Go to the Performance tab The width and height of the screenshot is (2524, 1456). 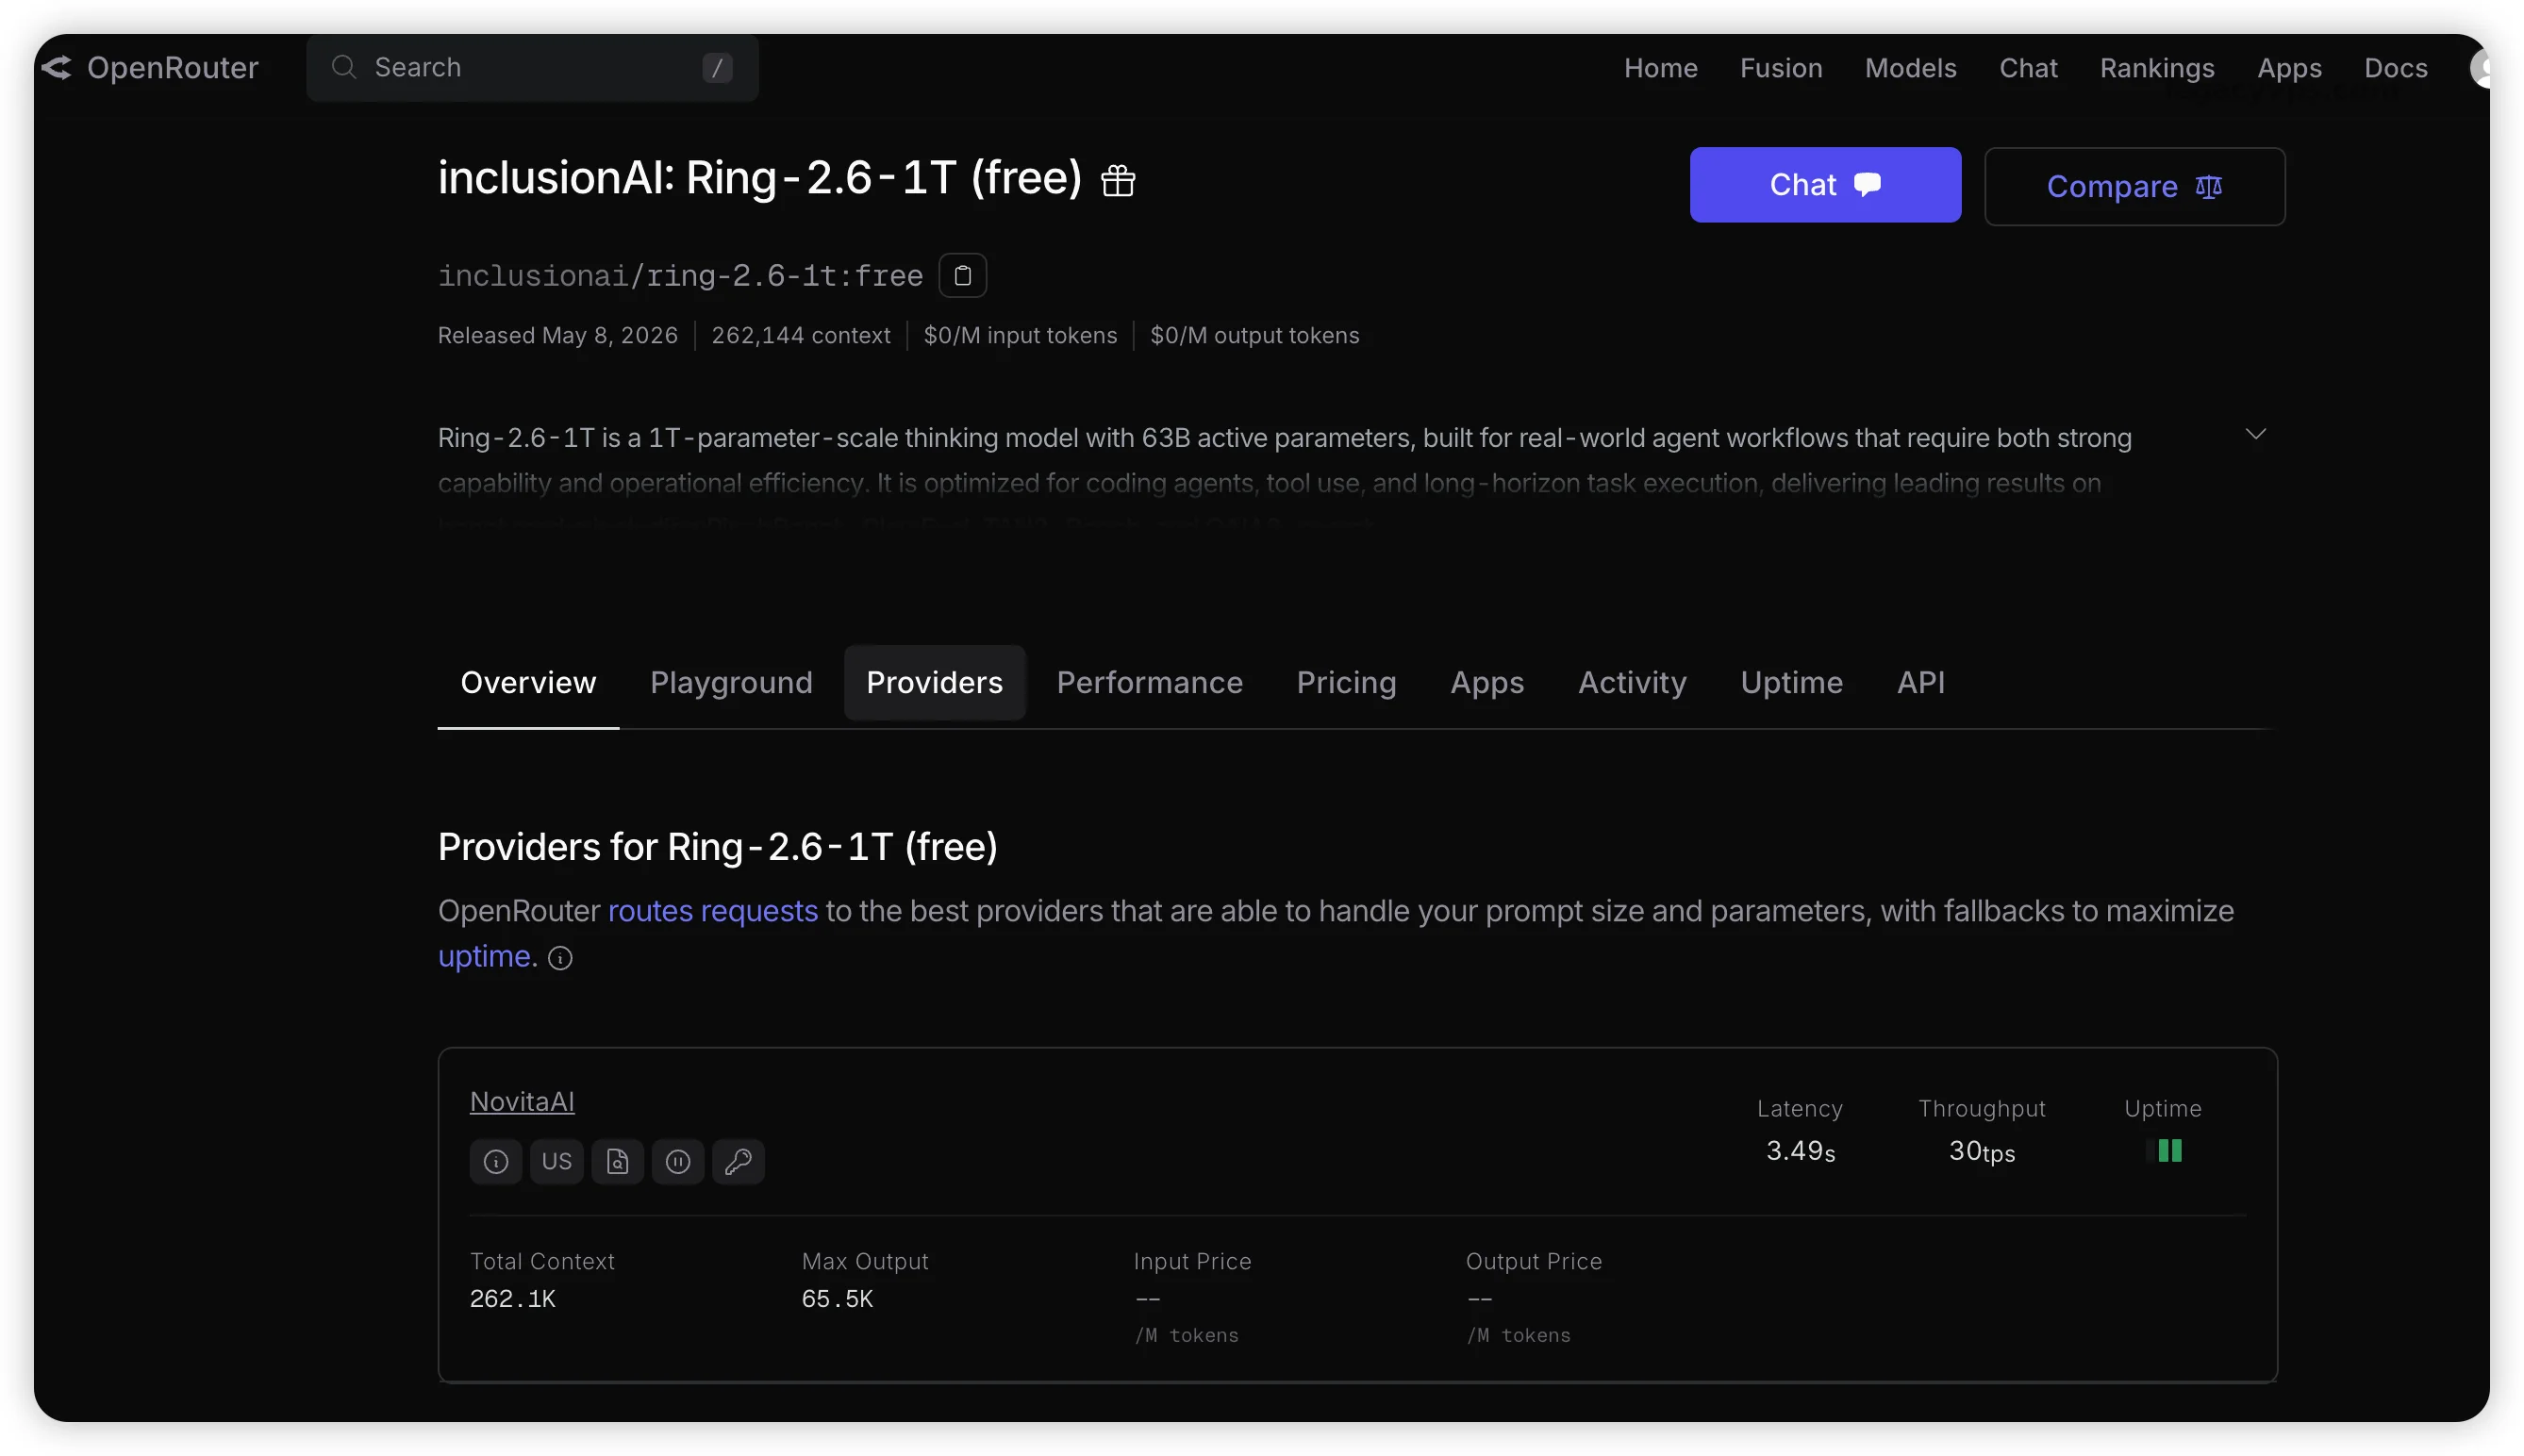click(x=1149, y=682)
